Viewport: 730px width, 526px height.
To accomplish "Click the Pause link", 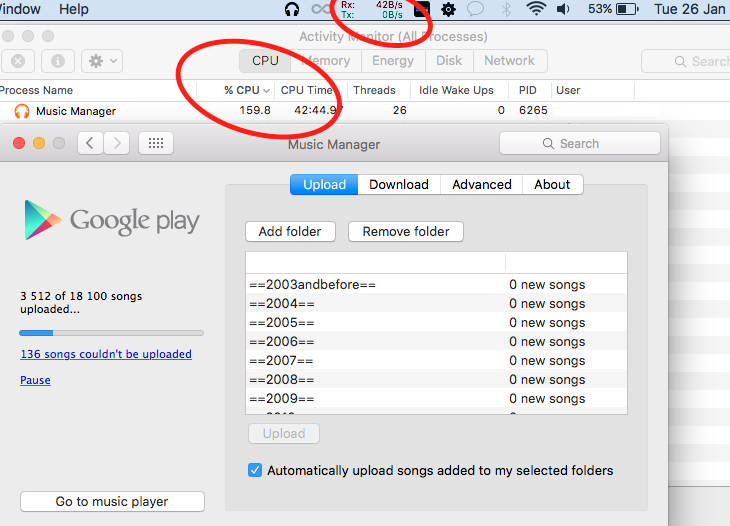I will (x=35, y=380).
